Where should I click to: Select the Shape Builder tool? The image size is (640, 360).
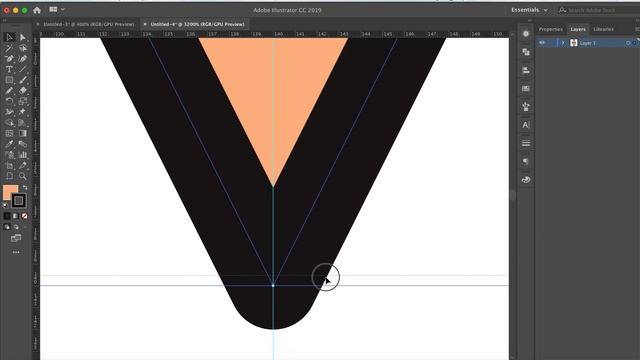9,122
